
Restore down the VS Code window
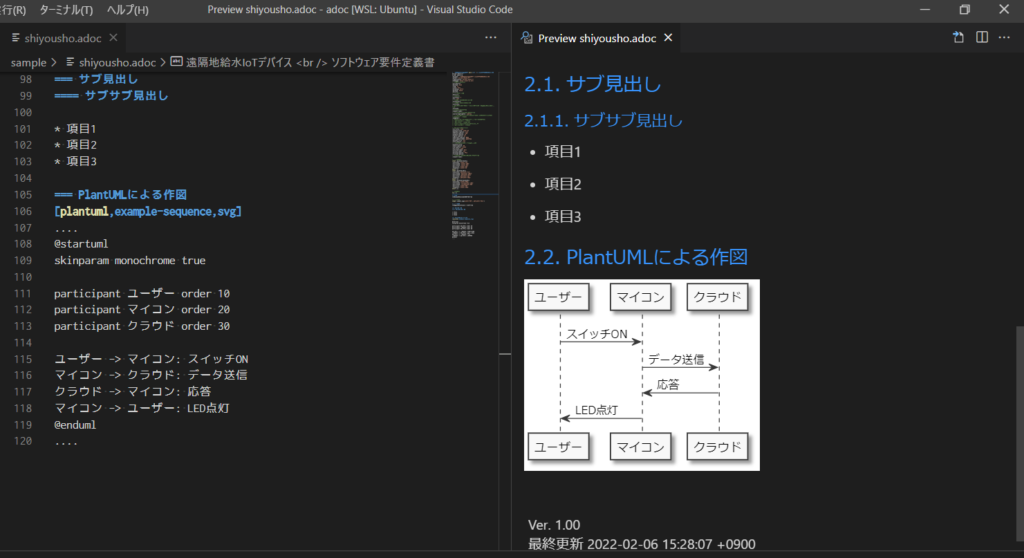click(x=964, y=10)
